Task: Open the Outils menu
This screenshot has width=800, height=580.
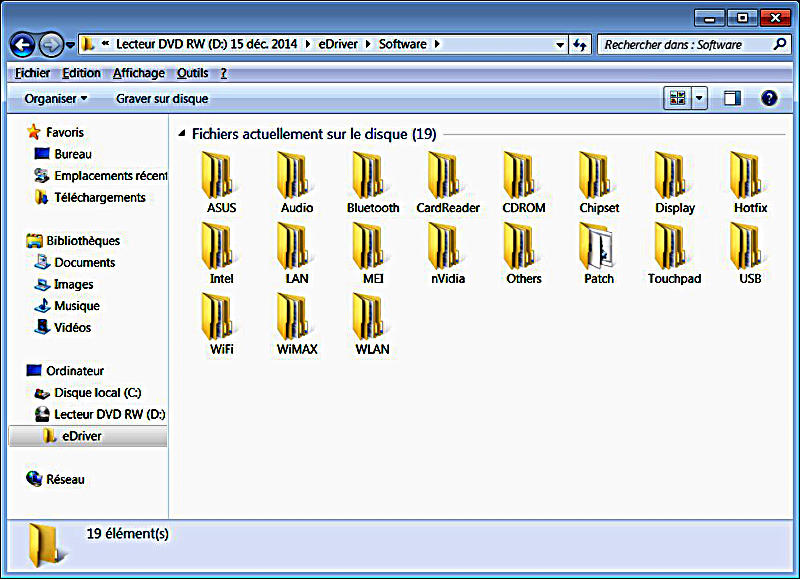Action: click(192, 73)
